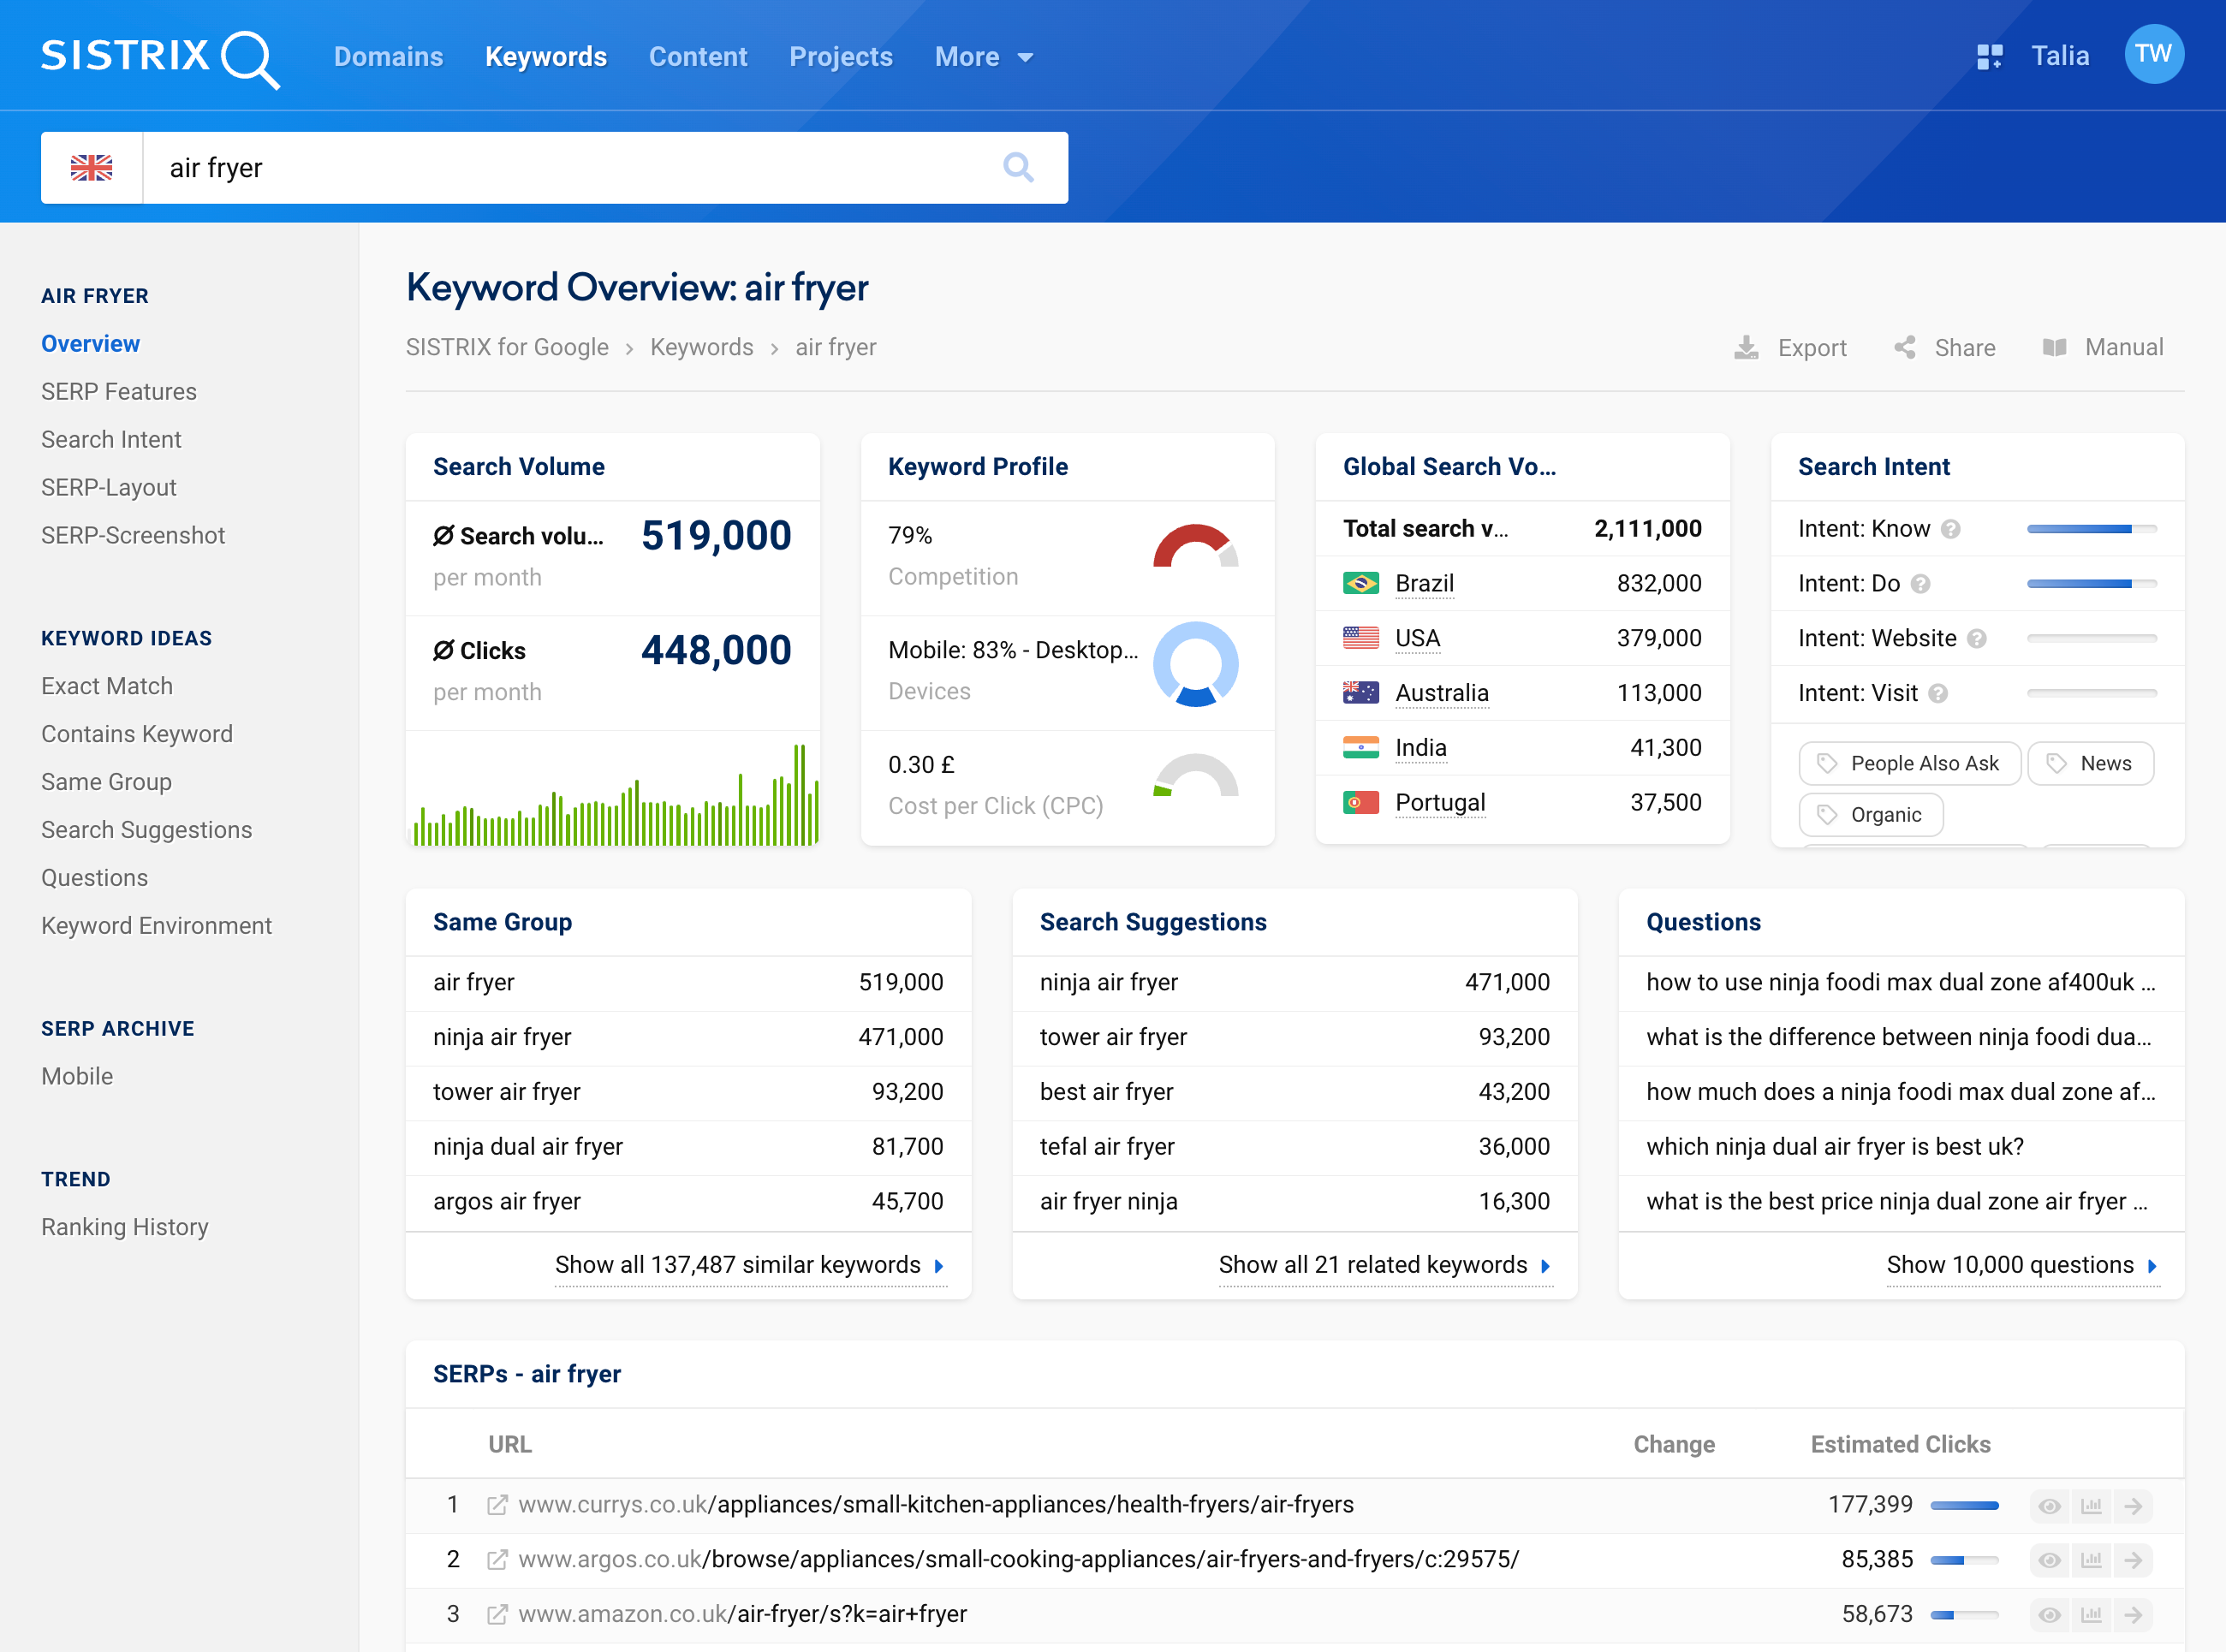
Task: Click Show all 137,487 similar keywords
Action: [750, 1265]
